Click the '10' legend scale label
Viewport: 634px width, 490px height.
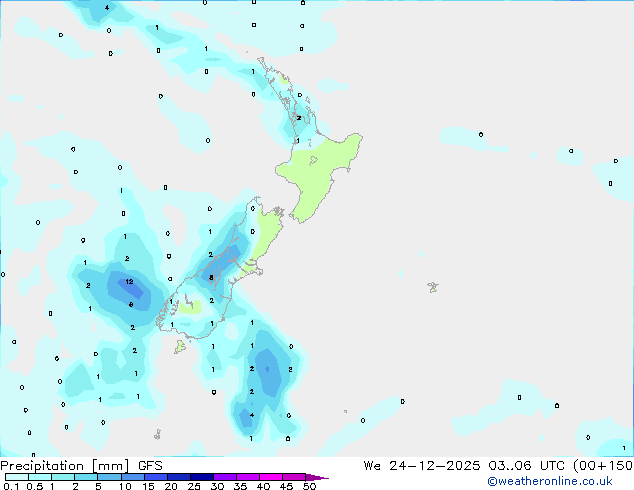tap(125, 486)
